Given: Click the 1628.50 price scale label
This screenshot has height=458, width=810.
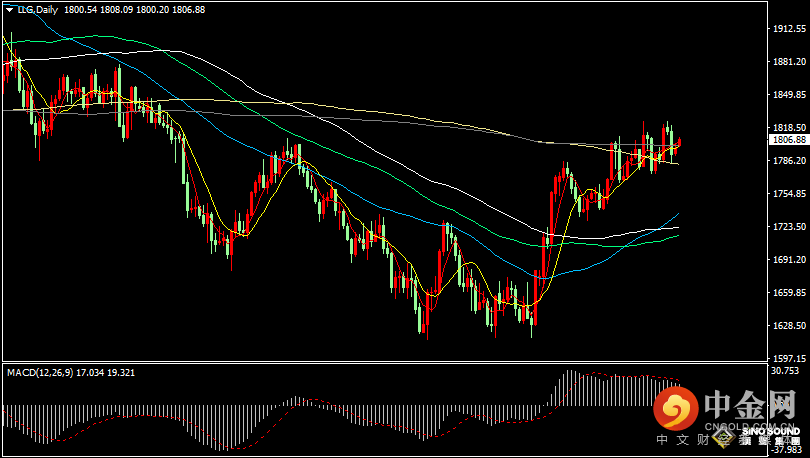Looking at the screenshot, I should [789, 326].
